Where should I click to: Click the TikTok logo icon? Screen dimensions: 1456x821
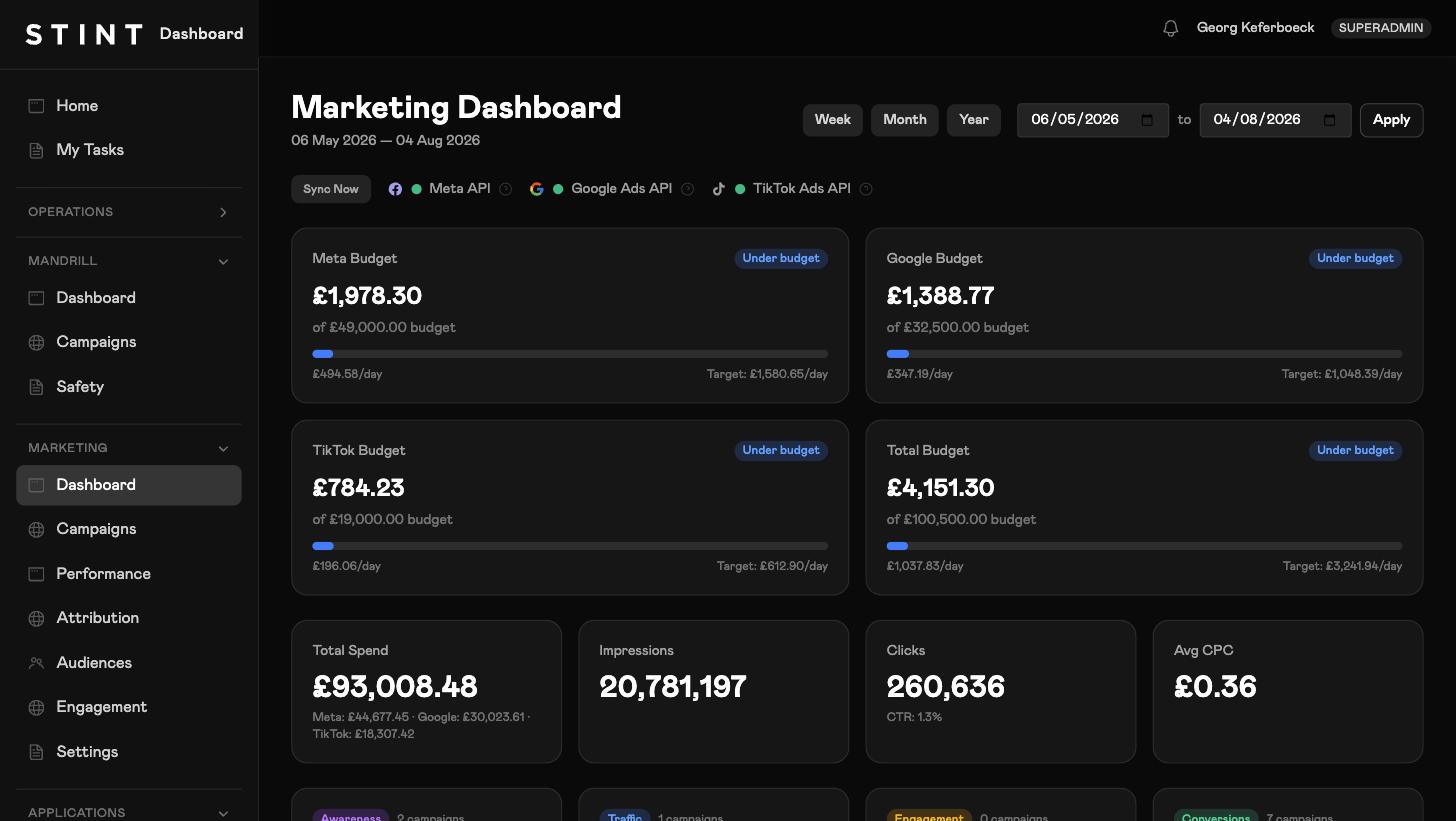[x=718, y=189]
